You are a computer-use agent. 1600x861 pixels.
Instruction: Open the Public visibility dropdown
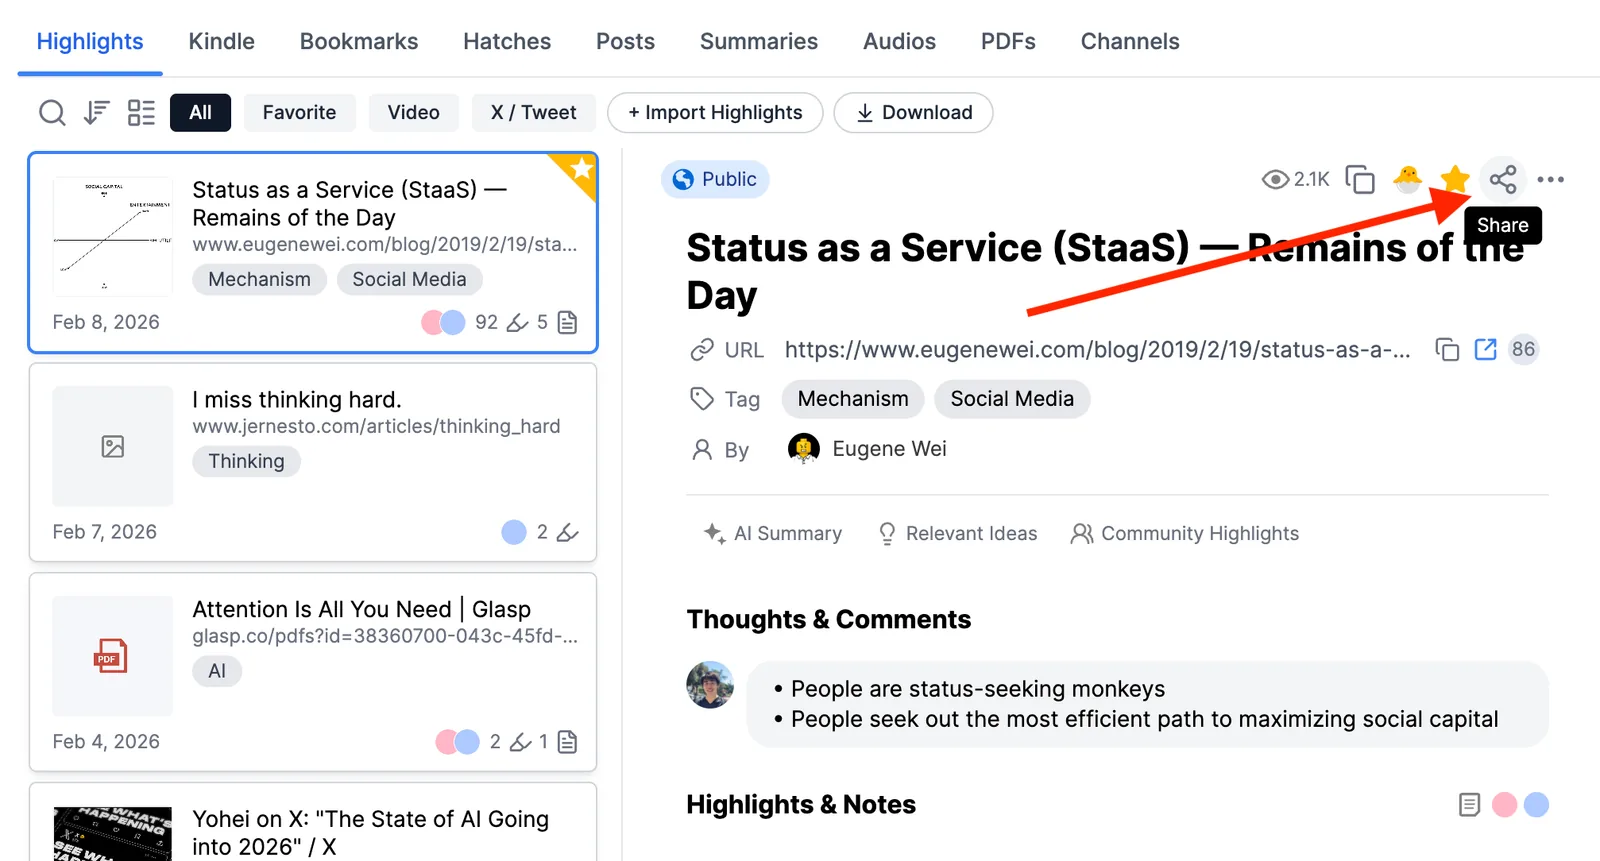click(x=715, y=179)
